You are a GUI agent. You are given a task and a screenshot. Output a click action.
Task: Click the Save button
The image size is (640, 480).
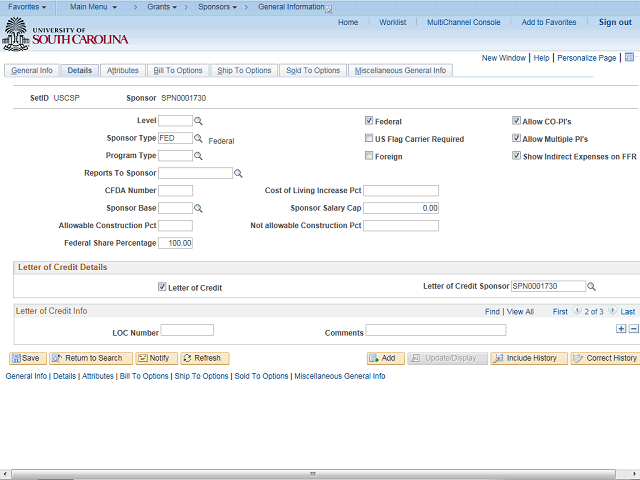point(28,358)
